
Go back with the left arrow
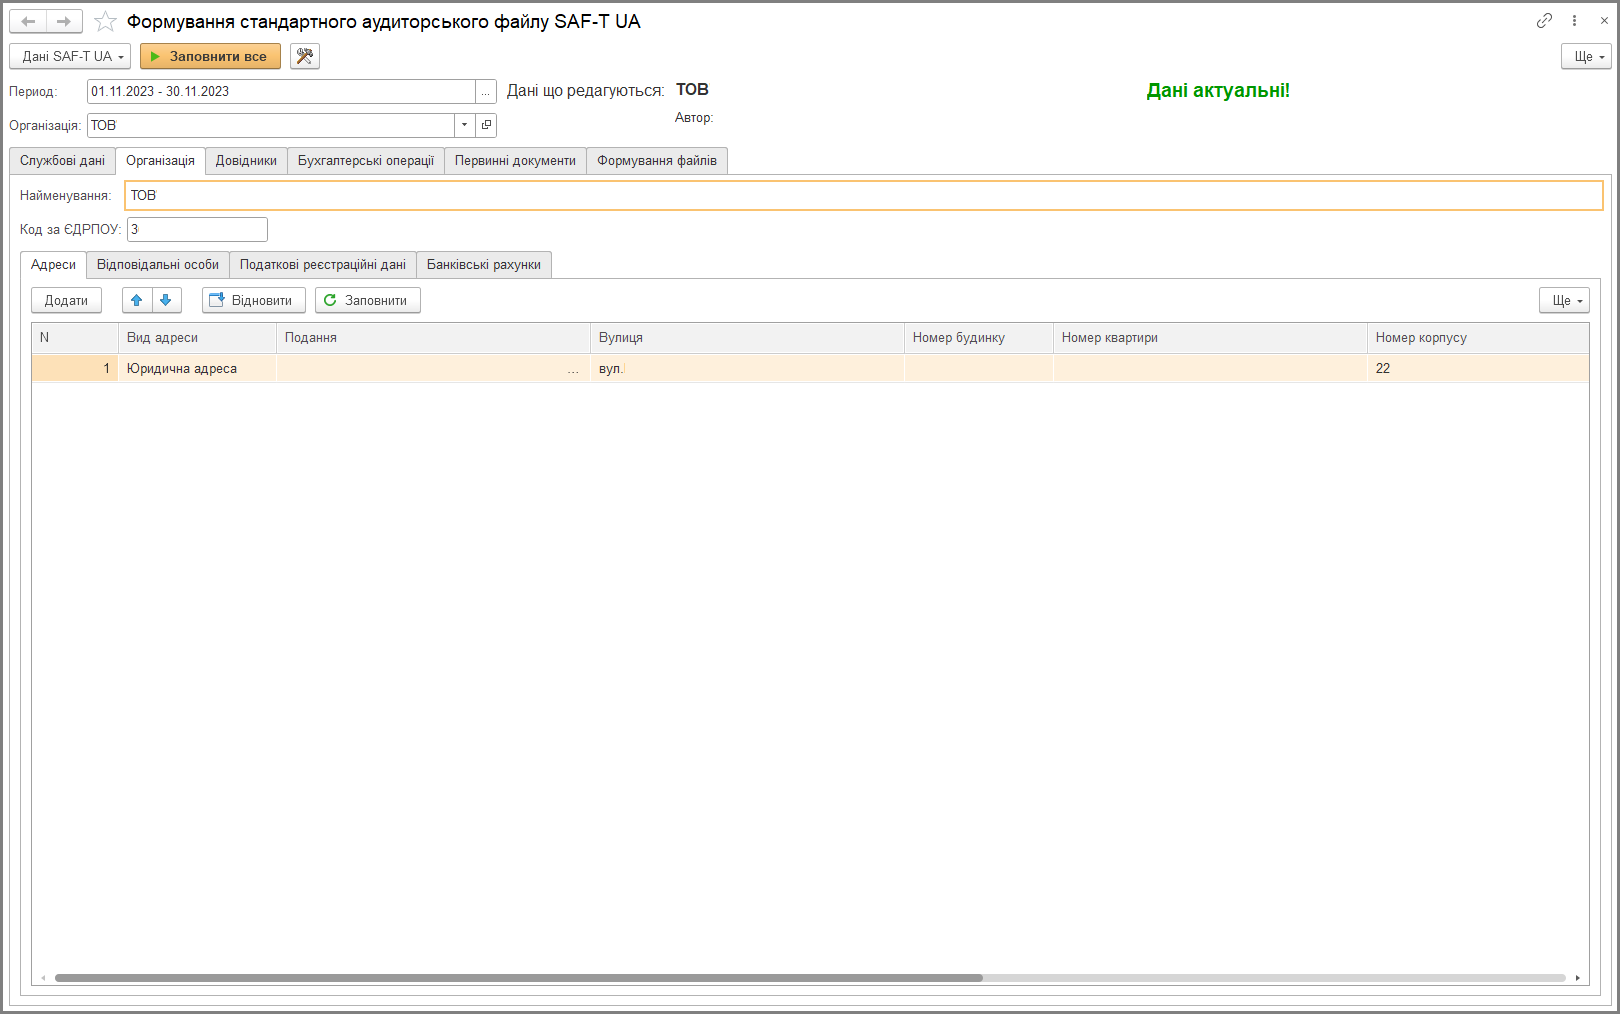[x=28, y=21]
